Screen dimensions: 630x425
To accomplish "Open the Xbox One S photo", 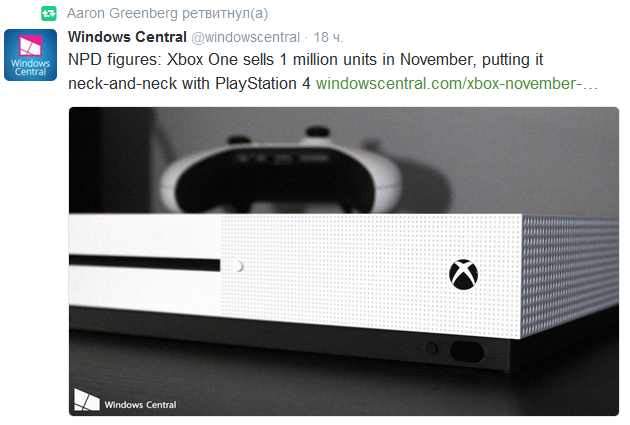I will (344, 261).
